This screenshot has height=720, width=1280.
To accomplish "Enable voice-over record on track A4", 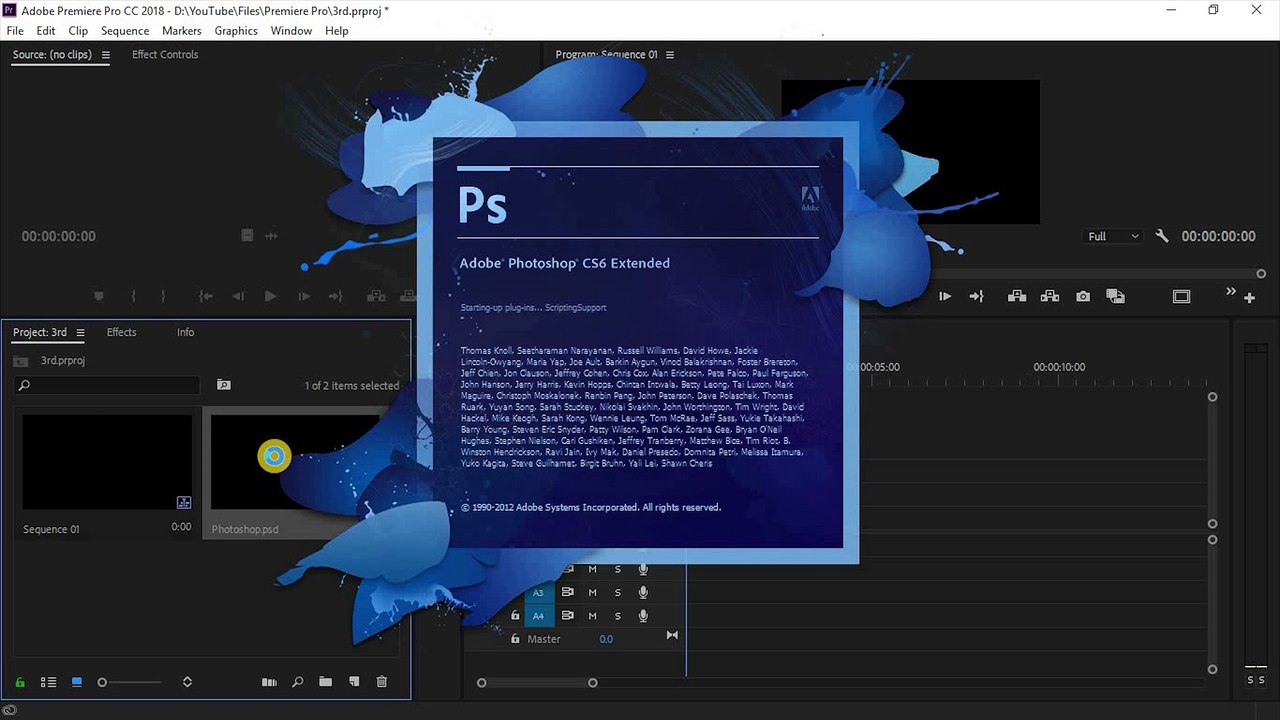I will click(x=643, y=616).
